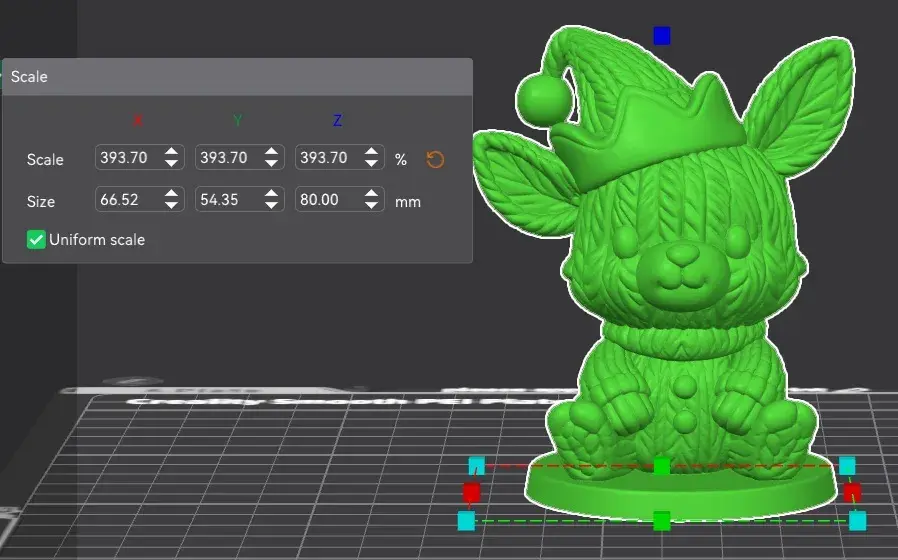The width and height of the screenshot is (898, 560).
Task: Toggle the Uniform scale checkbox
Action: point(36,239)
